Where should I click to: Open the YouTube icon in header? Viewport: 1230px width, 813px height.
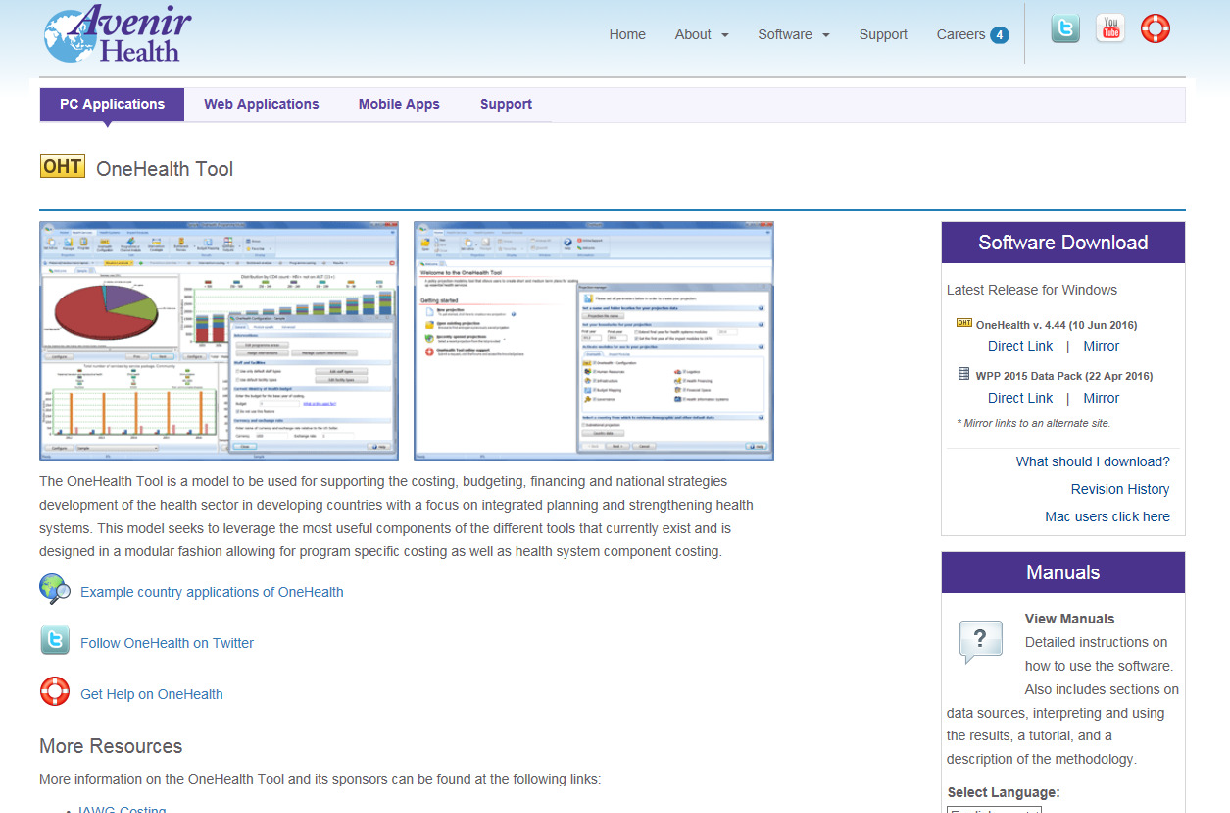click(x=1110, y=29)
